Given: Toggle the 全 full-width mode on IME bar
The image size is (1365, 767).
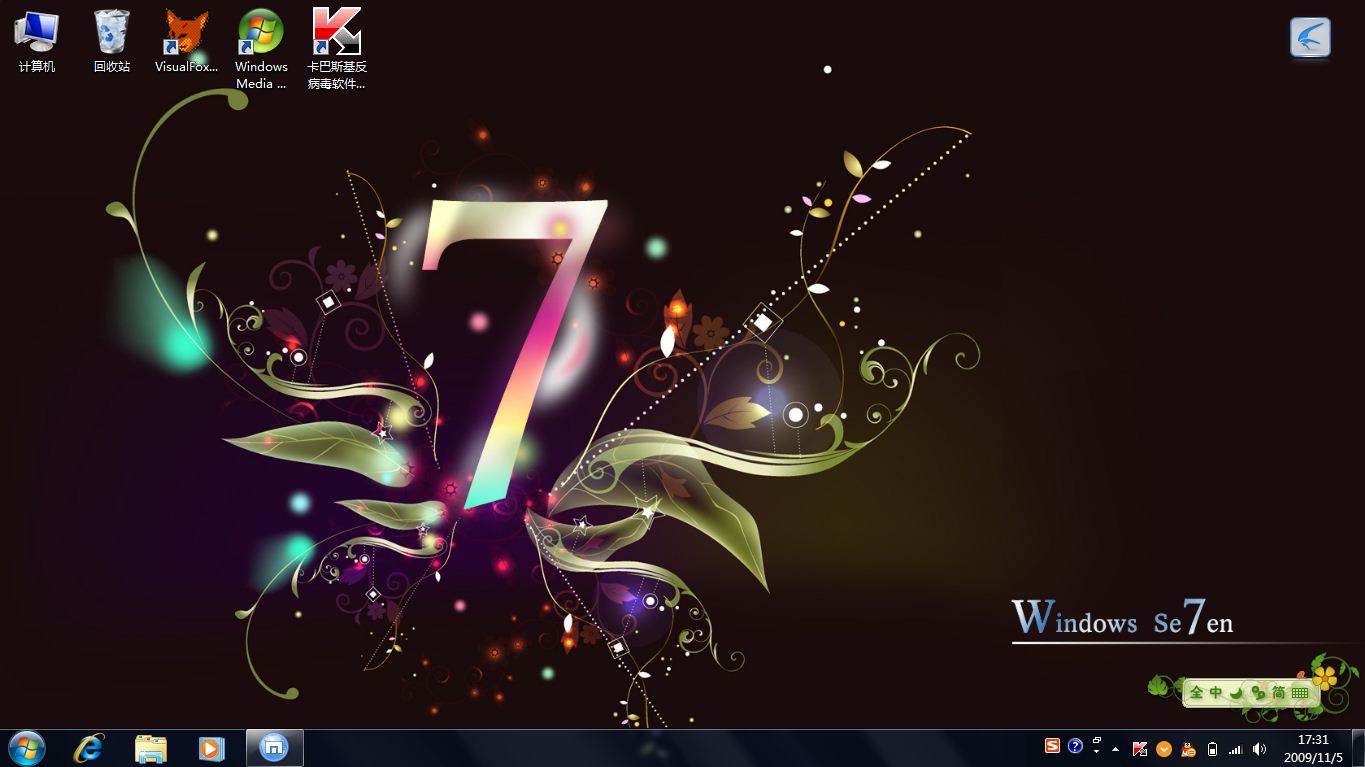Looking at the screenshot, I should point(1197,692).
